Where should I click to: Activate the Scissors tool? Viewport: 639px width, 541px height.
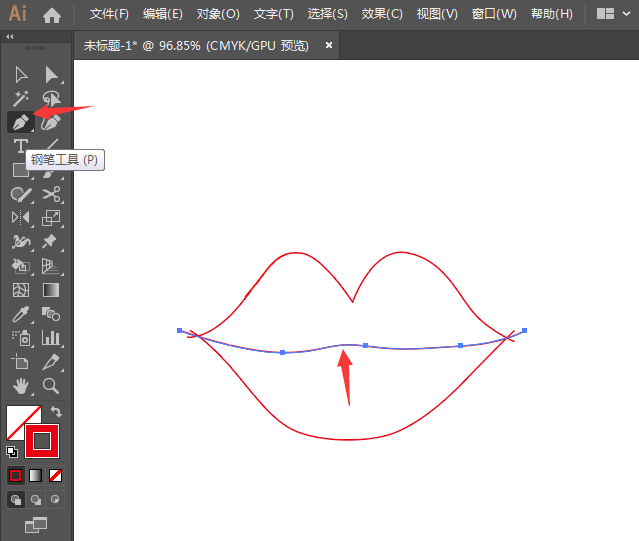click(51, 194)
